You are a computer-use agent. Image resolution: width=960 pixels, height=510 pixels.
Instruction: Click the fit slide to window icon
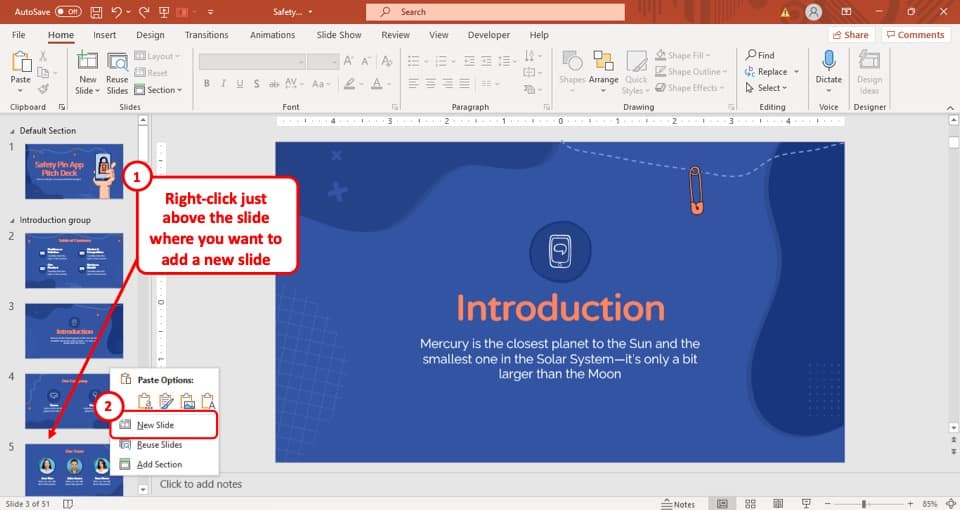951,504
